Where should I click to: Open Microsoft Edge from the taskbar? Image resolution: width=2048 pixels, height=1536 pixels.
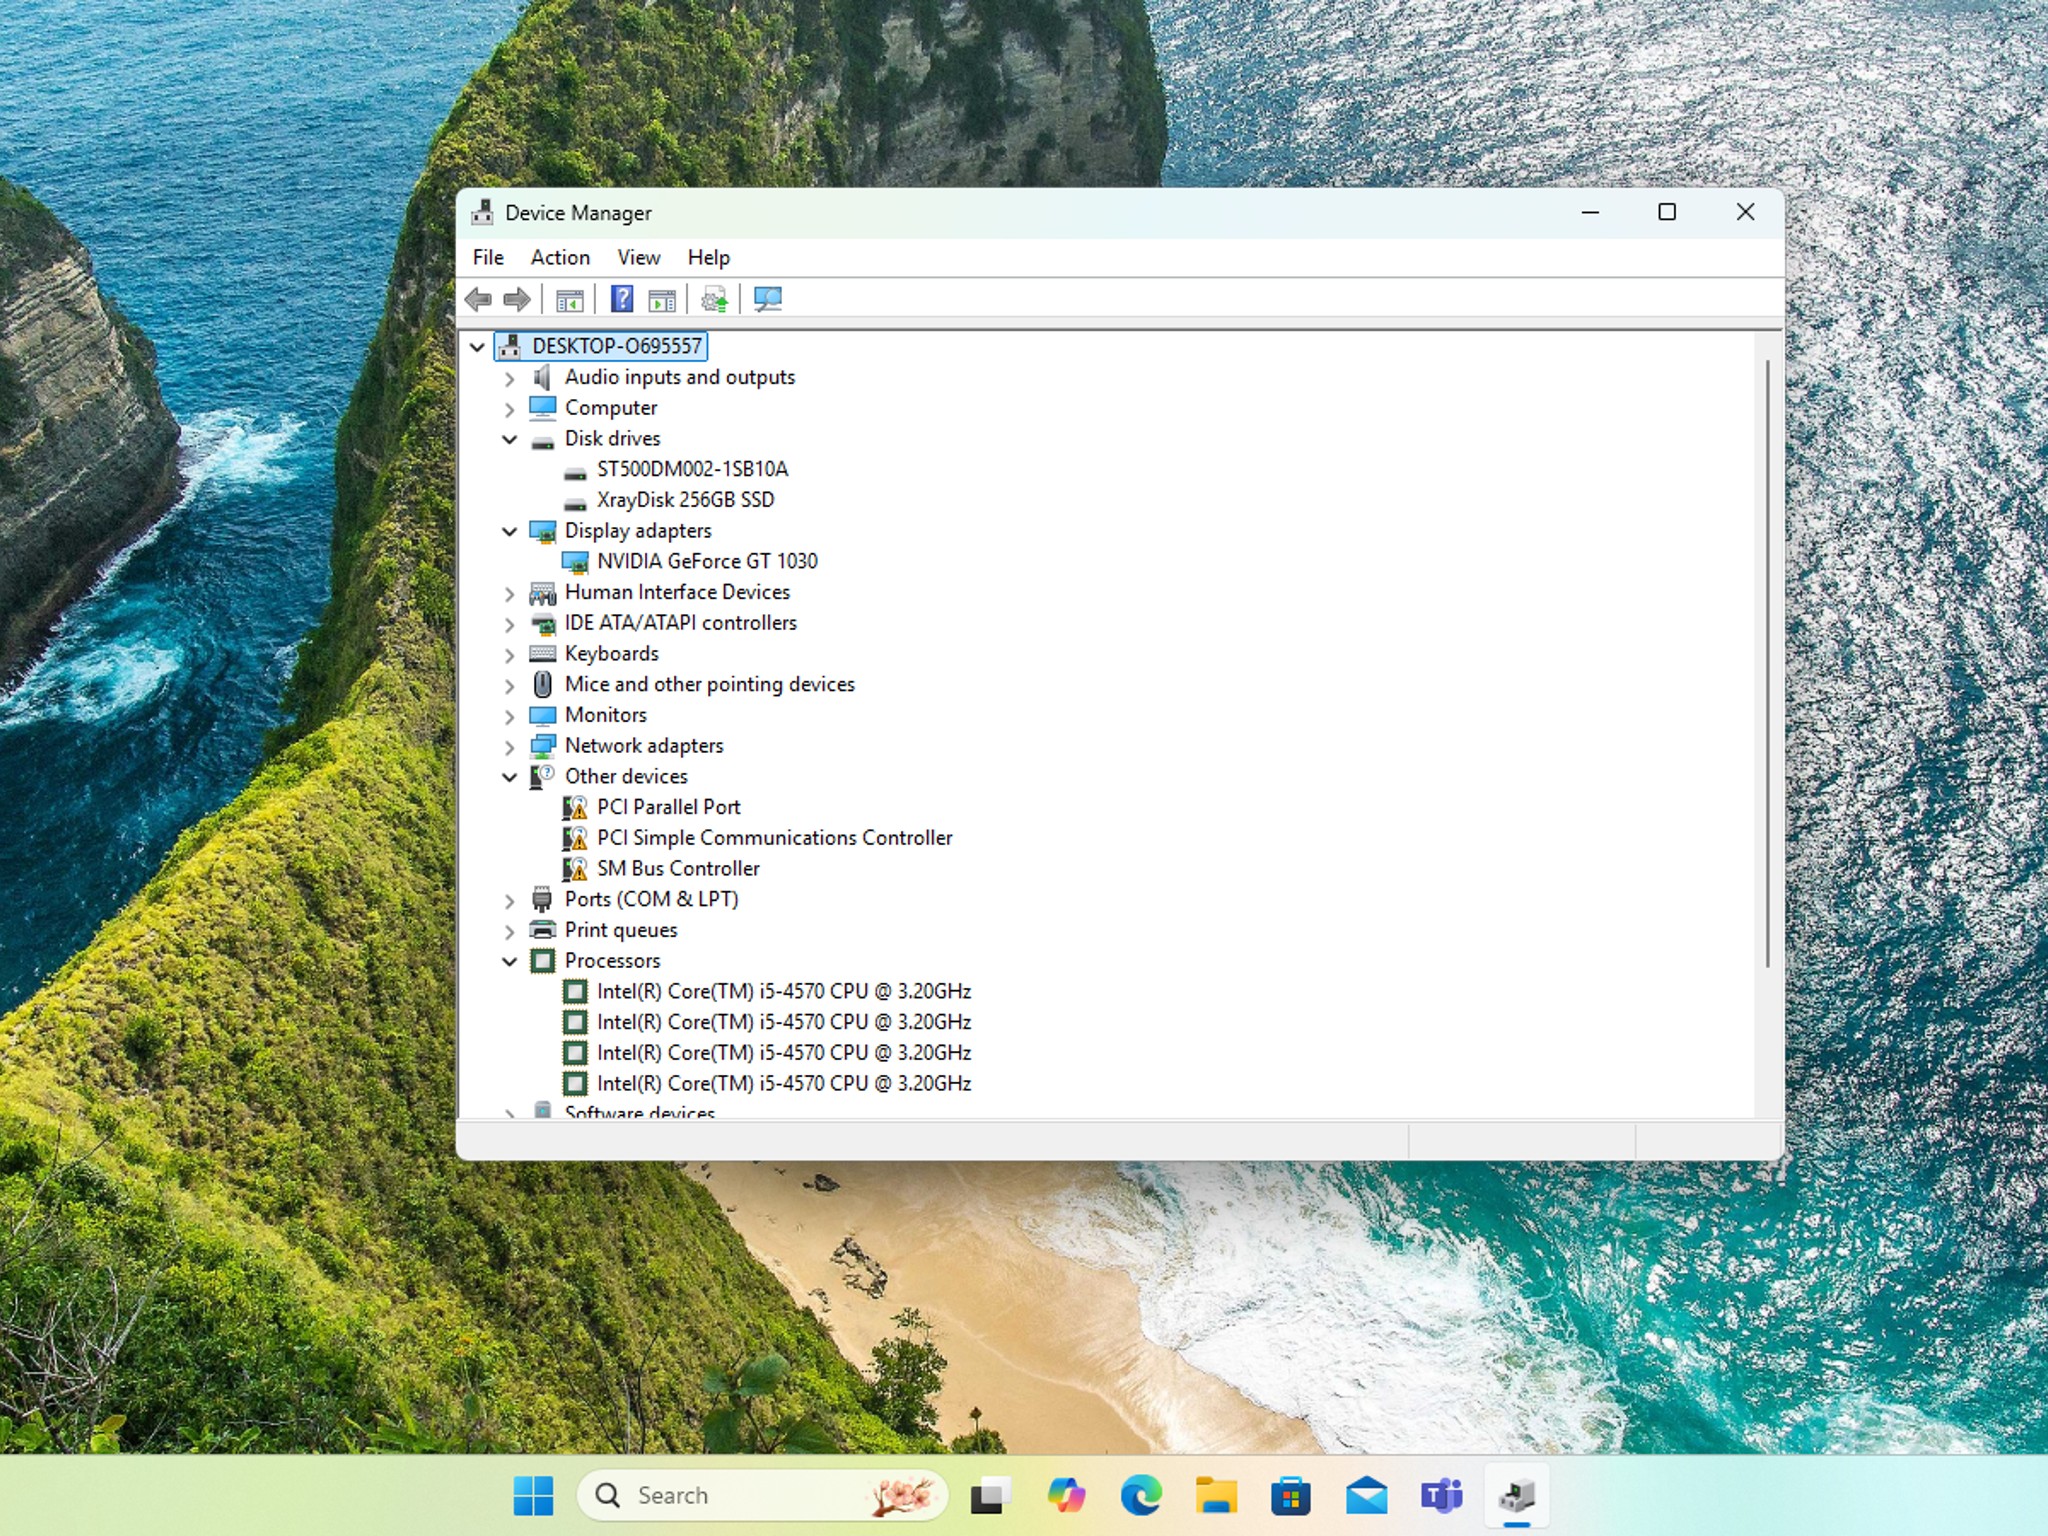(1141, 1496)
